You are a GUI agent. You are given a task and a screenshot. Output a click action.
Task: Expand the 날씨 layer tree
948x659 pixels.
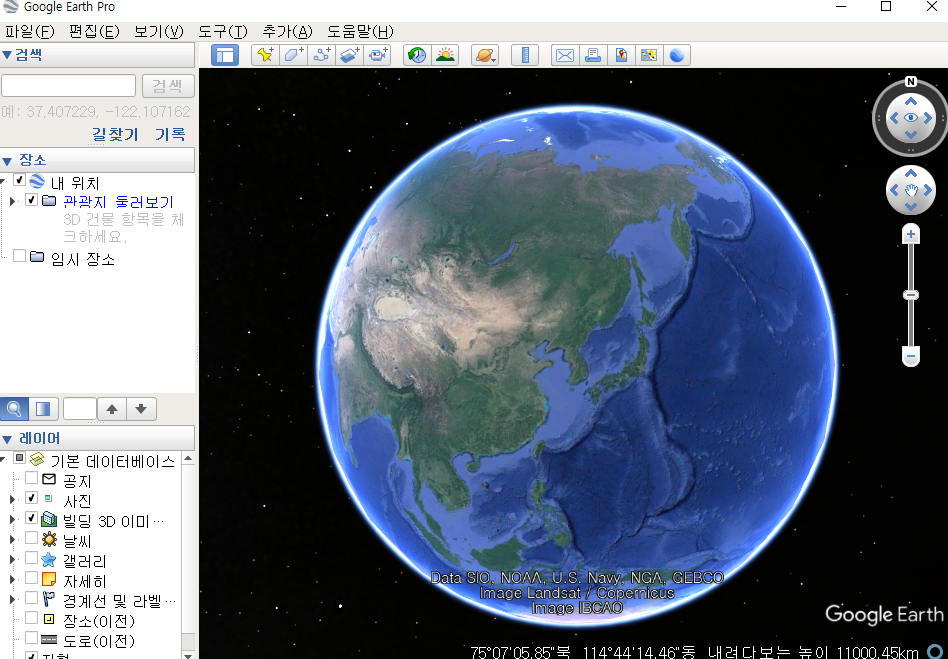[12, 540]
